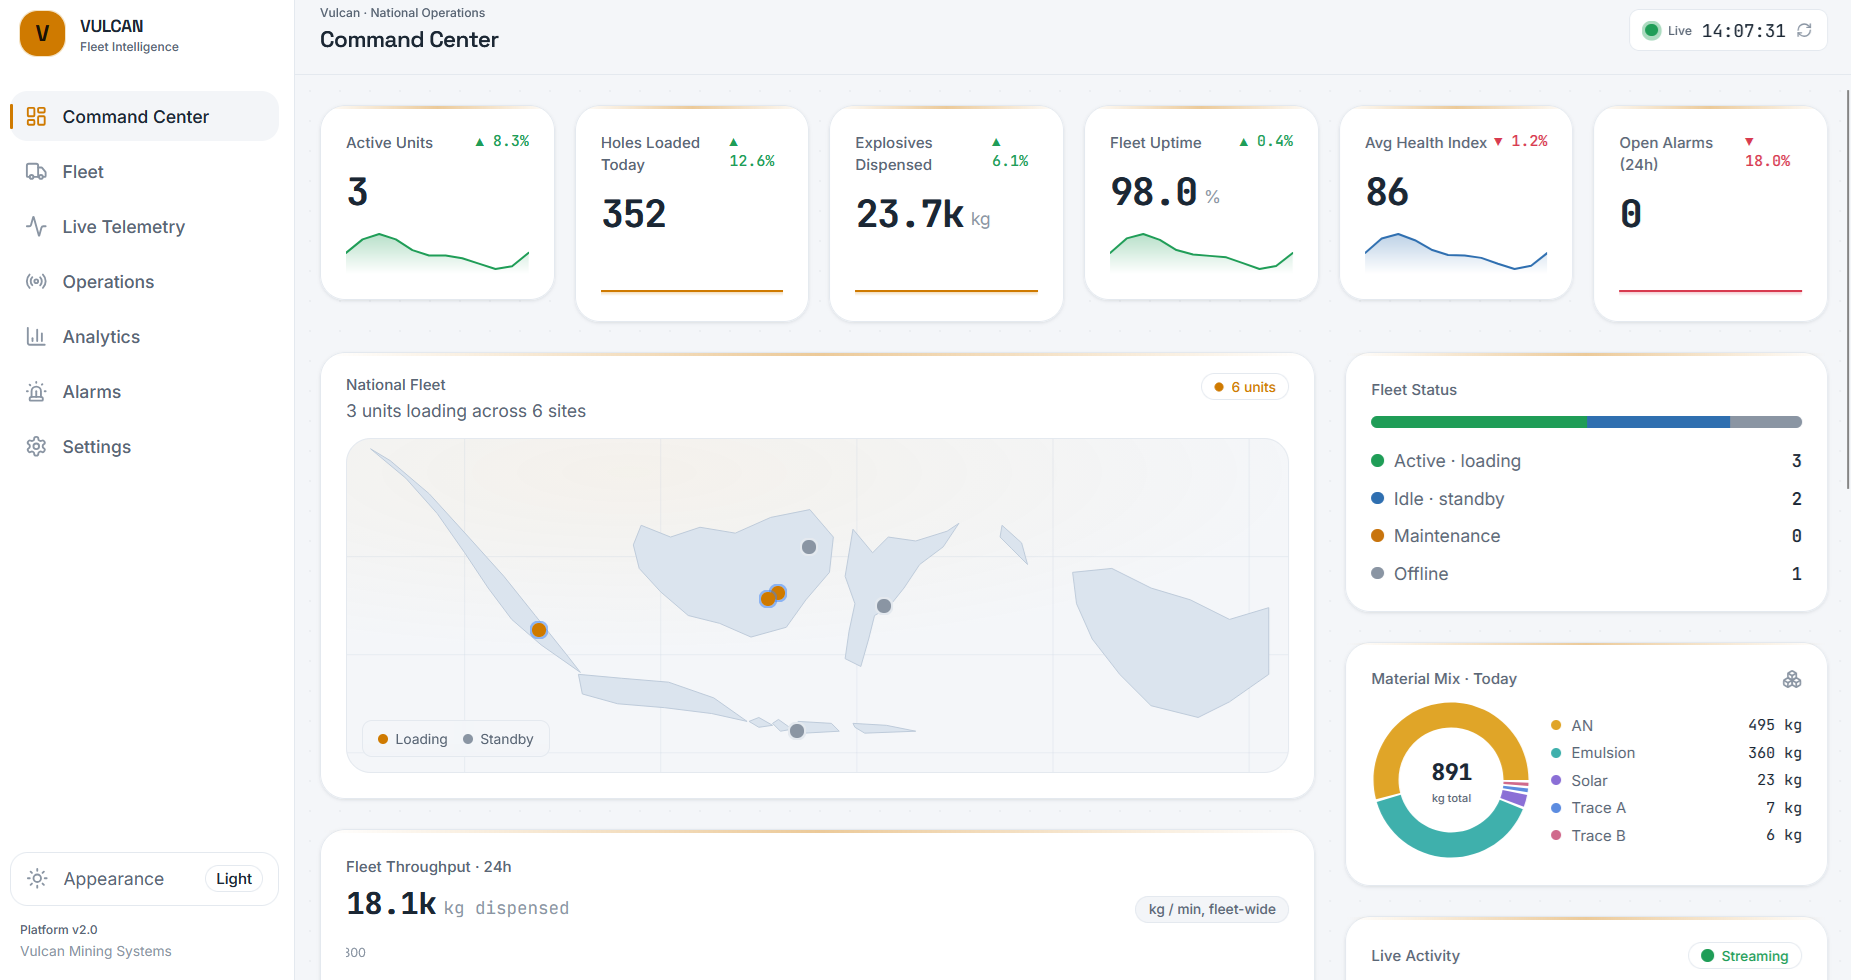The image size is (1851, 980).
Task: Click the grey marker on Sulawesi island
Action: click(884, 606)
